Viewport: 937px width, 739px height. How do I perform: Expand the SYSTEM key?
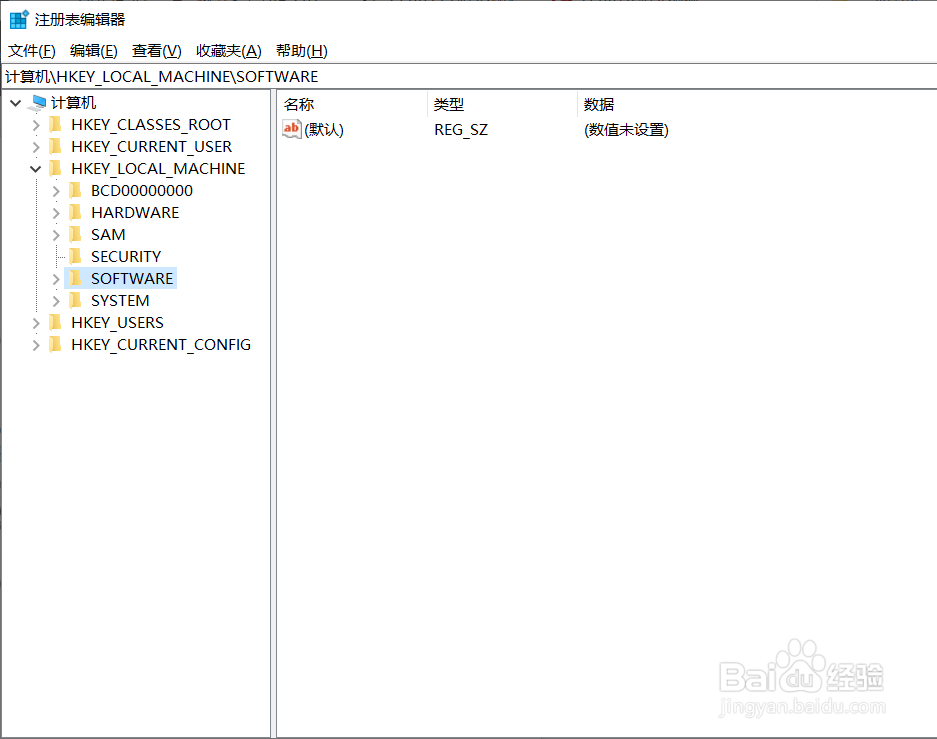click(56, 301)
